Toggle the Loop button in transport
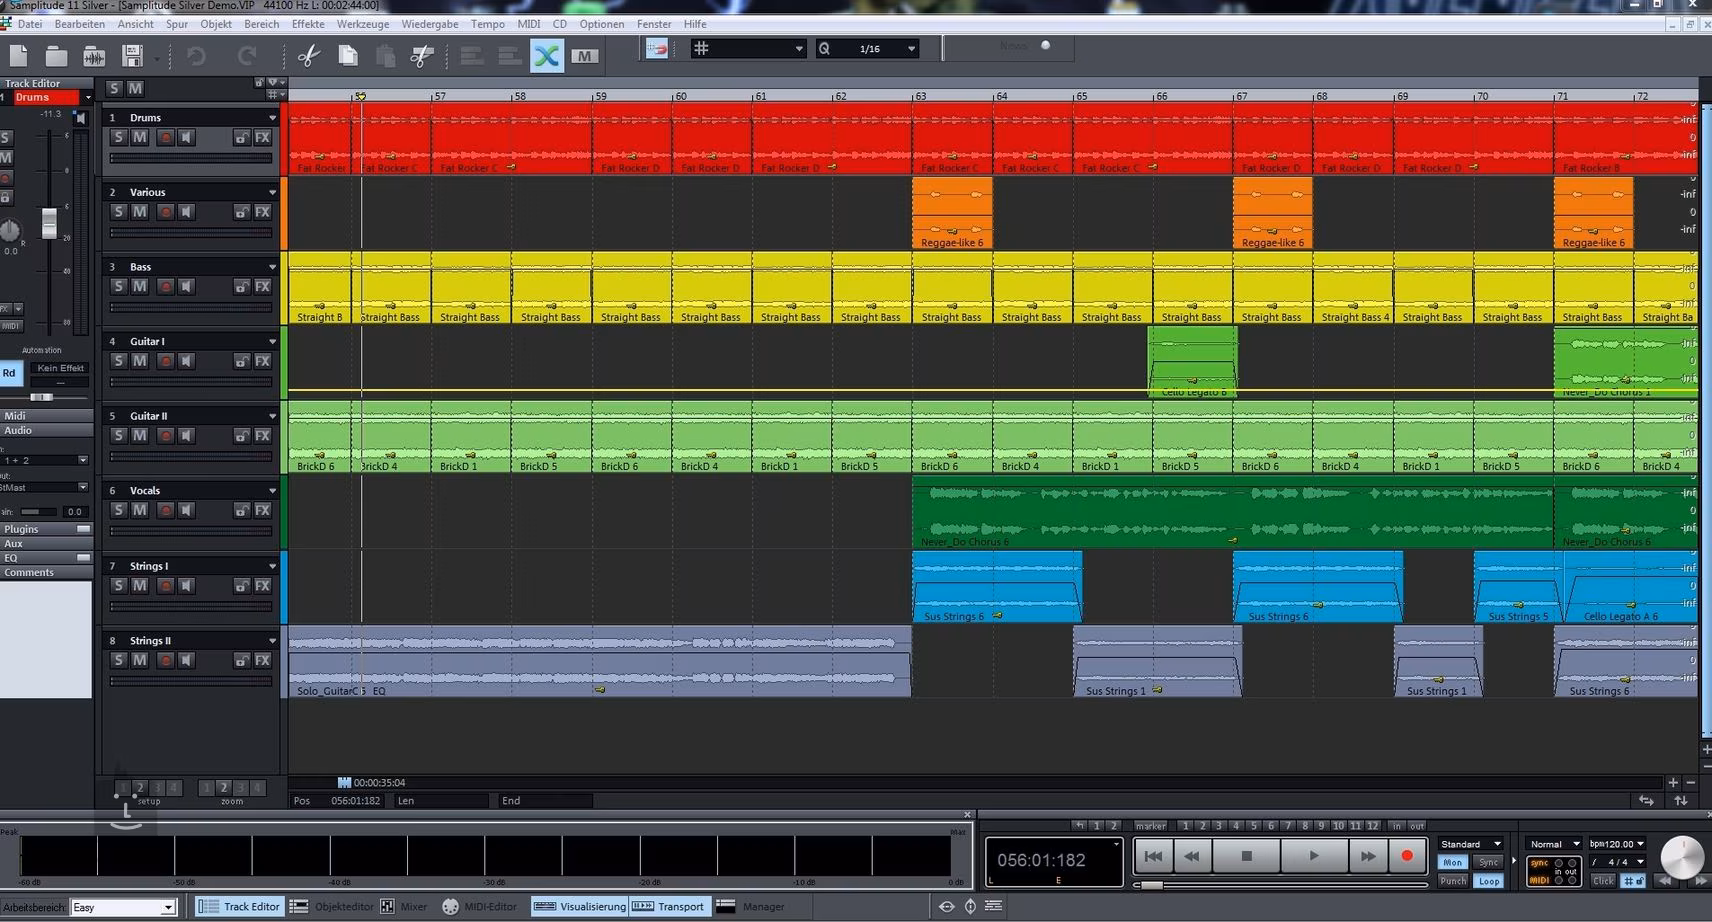 click(x=1489, y=881)
